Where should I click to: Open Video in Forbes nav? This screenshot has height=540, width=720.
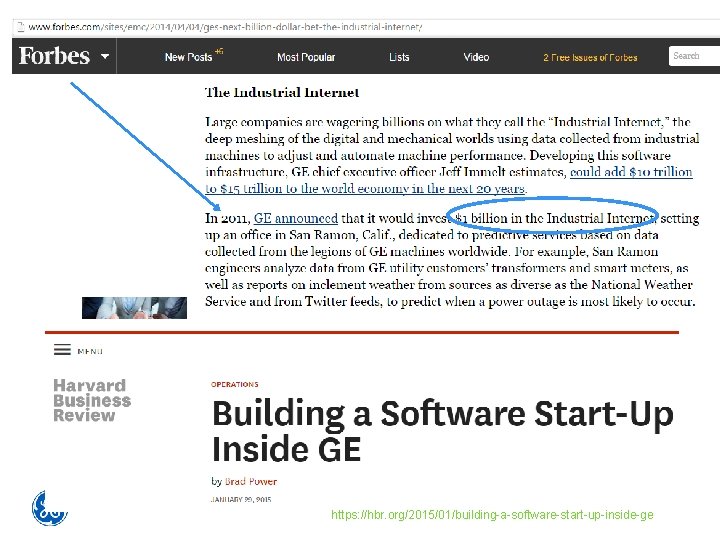[476, 57]
